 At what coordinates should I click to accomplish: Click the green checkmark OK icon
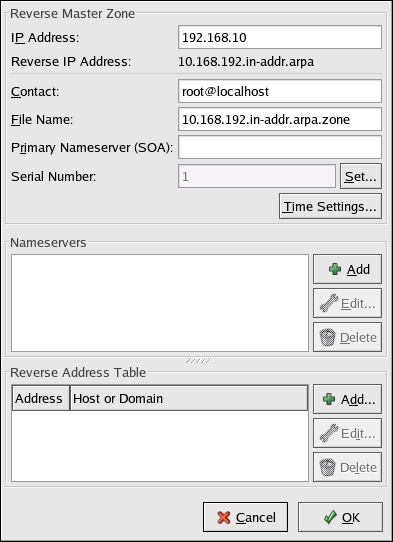(x=330, y=517)
